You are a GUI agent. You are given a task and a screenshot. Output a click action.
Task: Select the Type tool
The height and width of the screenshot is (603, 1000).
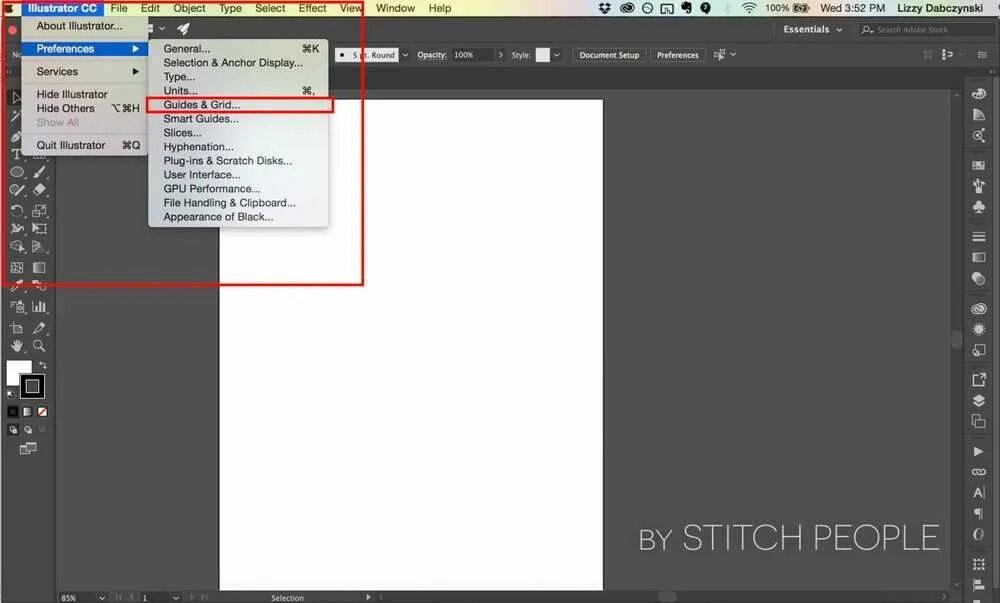[16, 154]
